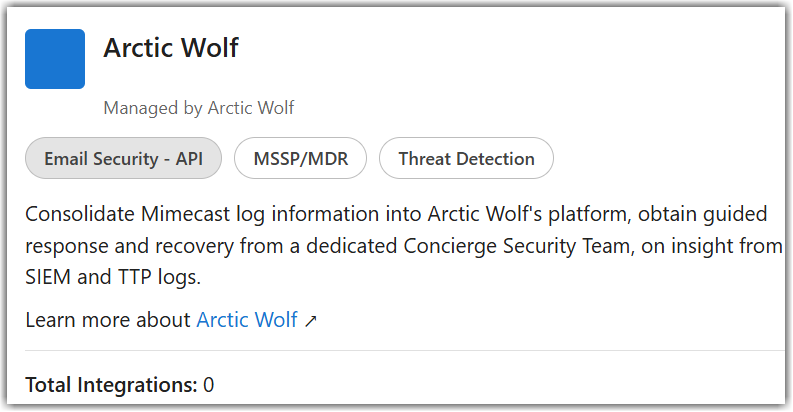
Task: Open the Arctic Wolf hyperlink
Action: pyautogui.click(x=247, y=320)
